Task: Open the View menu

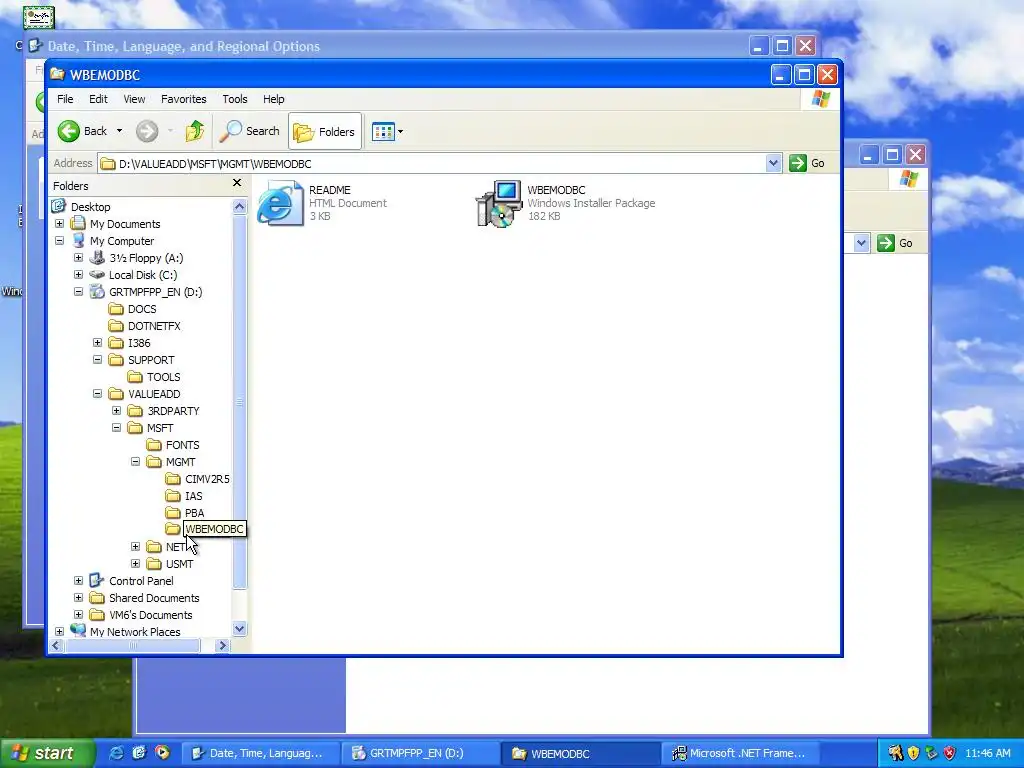Action: point(134,99)
